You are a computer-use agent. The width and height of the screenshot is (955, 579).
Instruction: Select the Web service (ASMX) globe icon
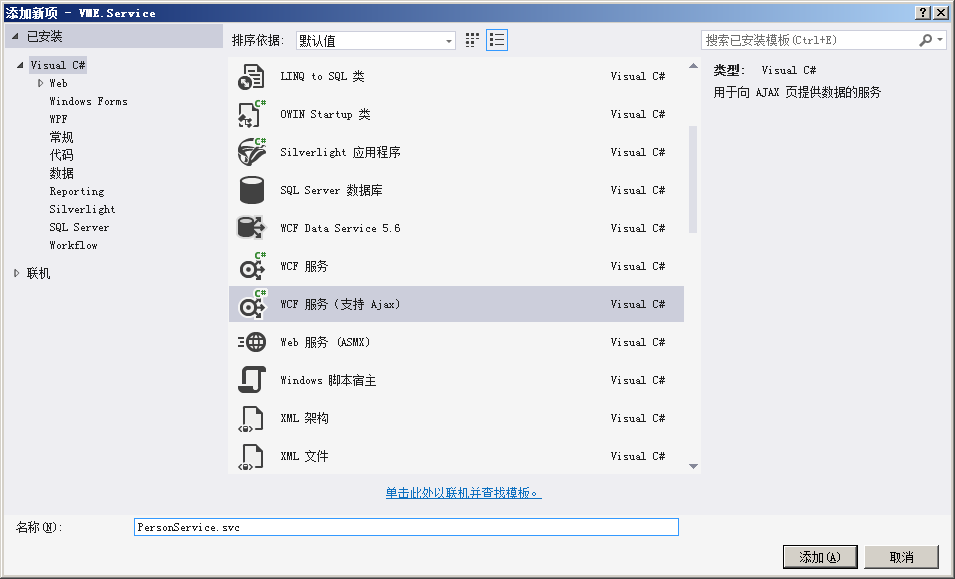coord(251,343)
